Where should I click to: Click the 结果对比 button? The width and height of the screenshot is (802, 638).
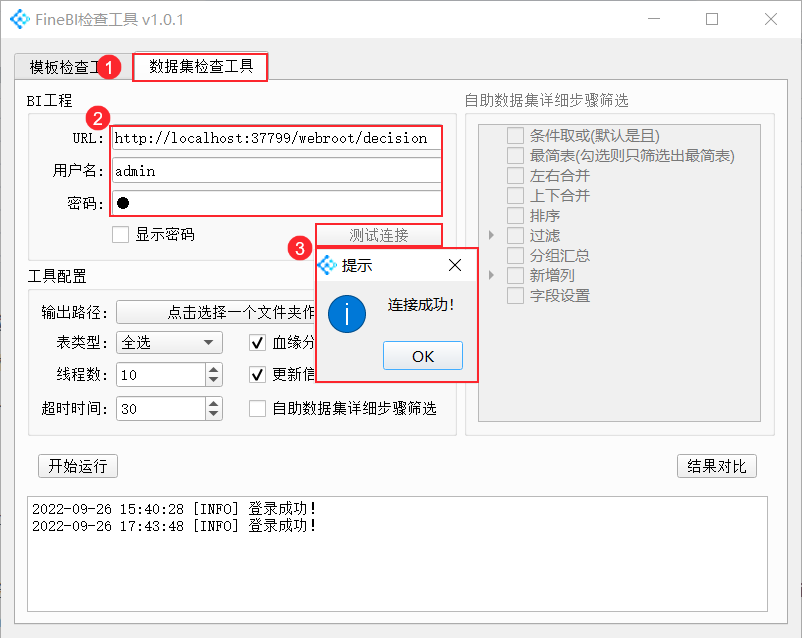(717, 466)
